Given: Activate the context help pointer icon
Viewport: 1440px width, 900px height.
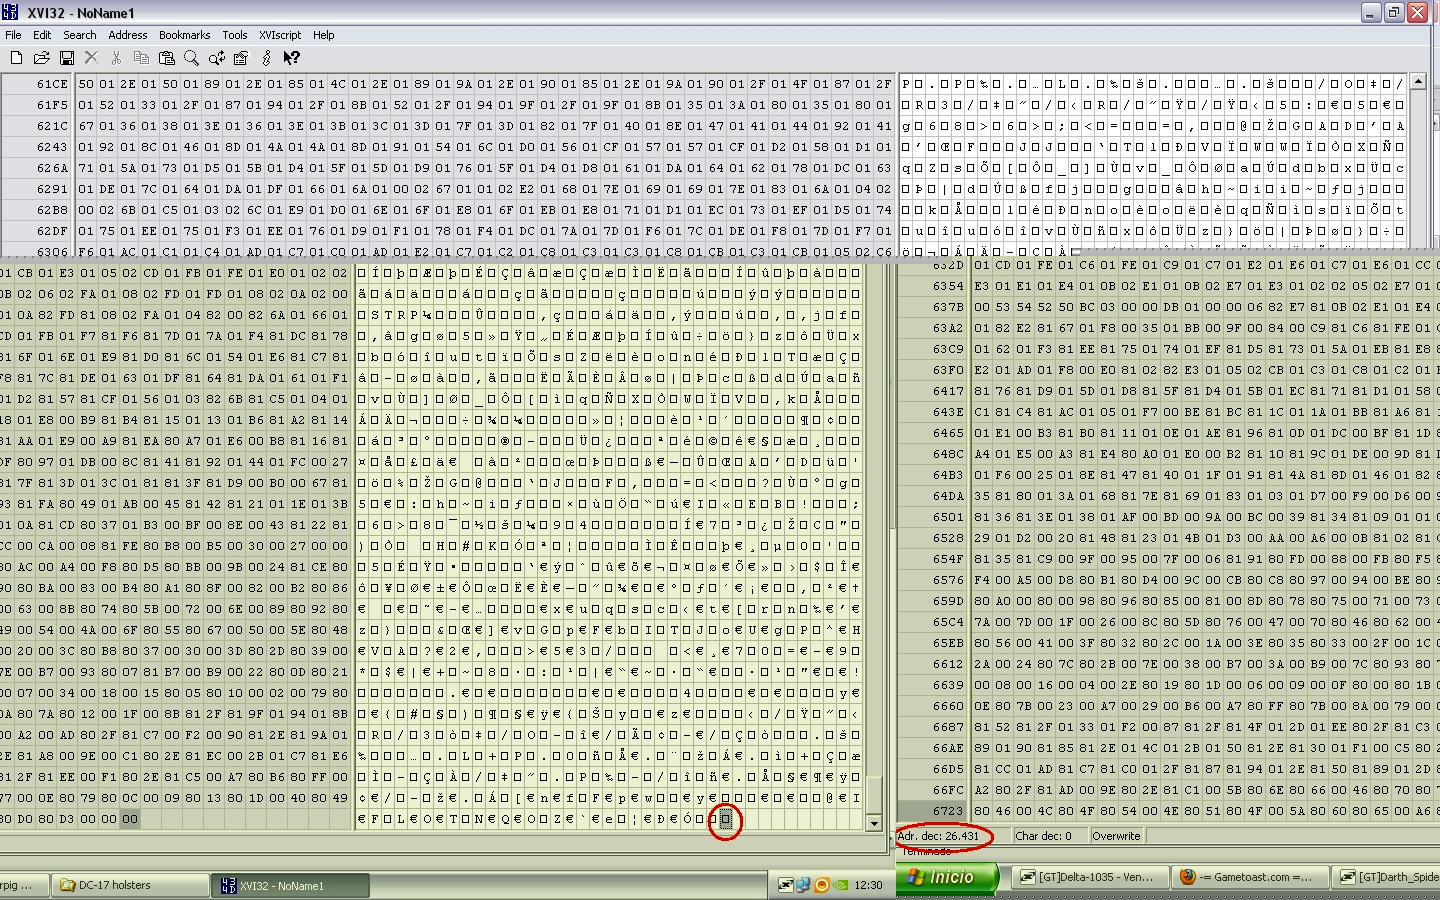Looking at the screenshot, I should click(291, 59).
